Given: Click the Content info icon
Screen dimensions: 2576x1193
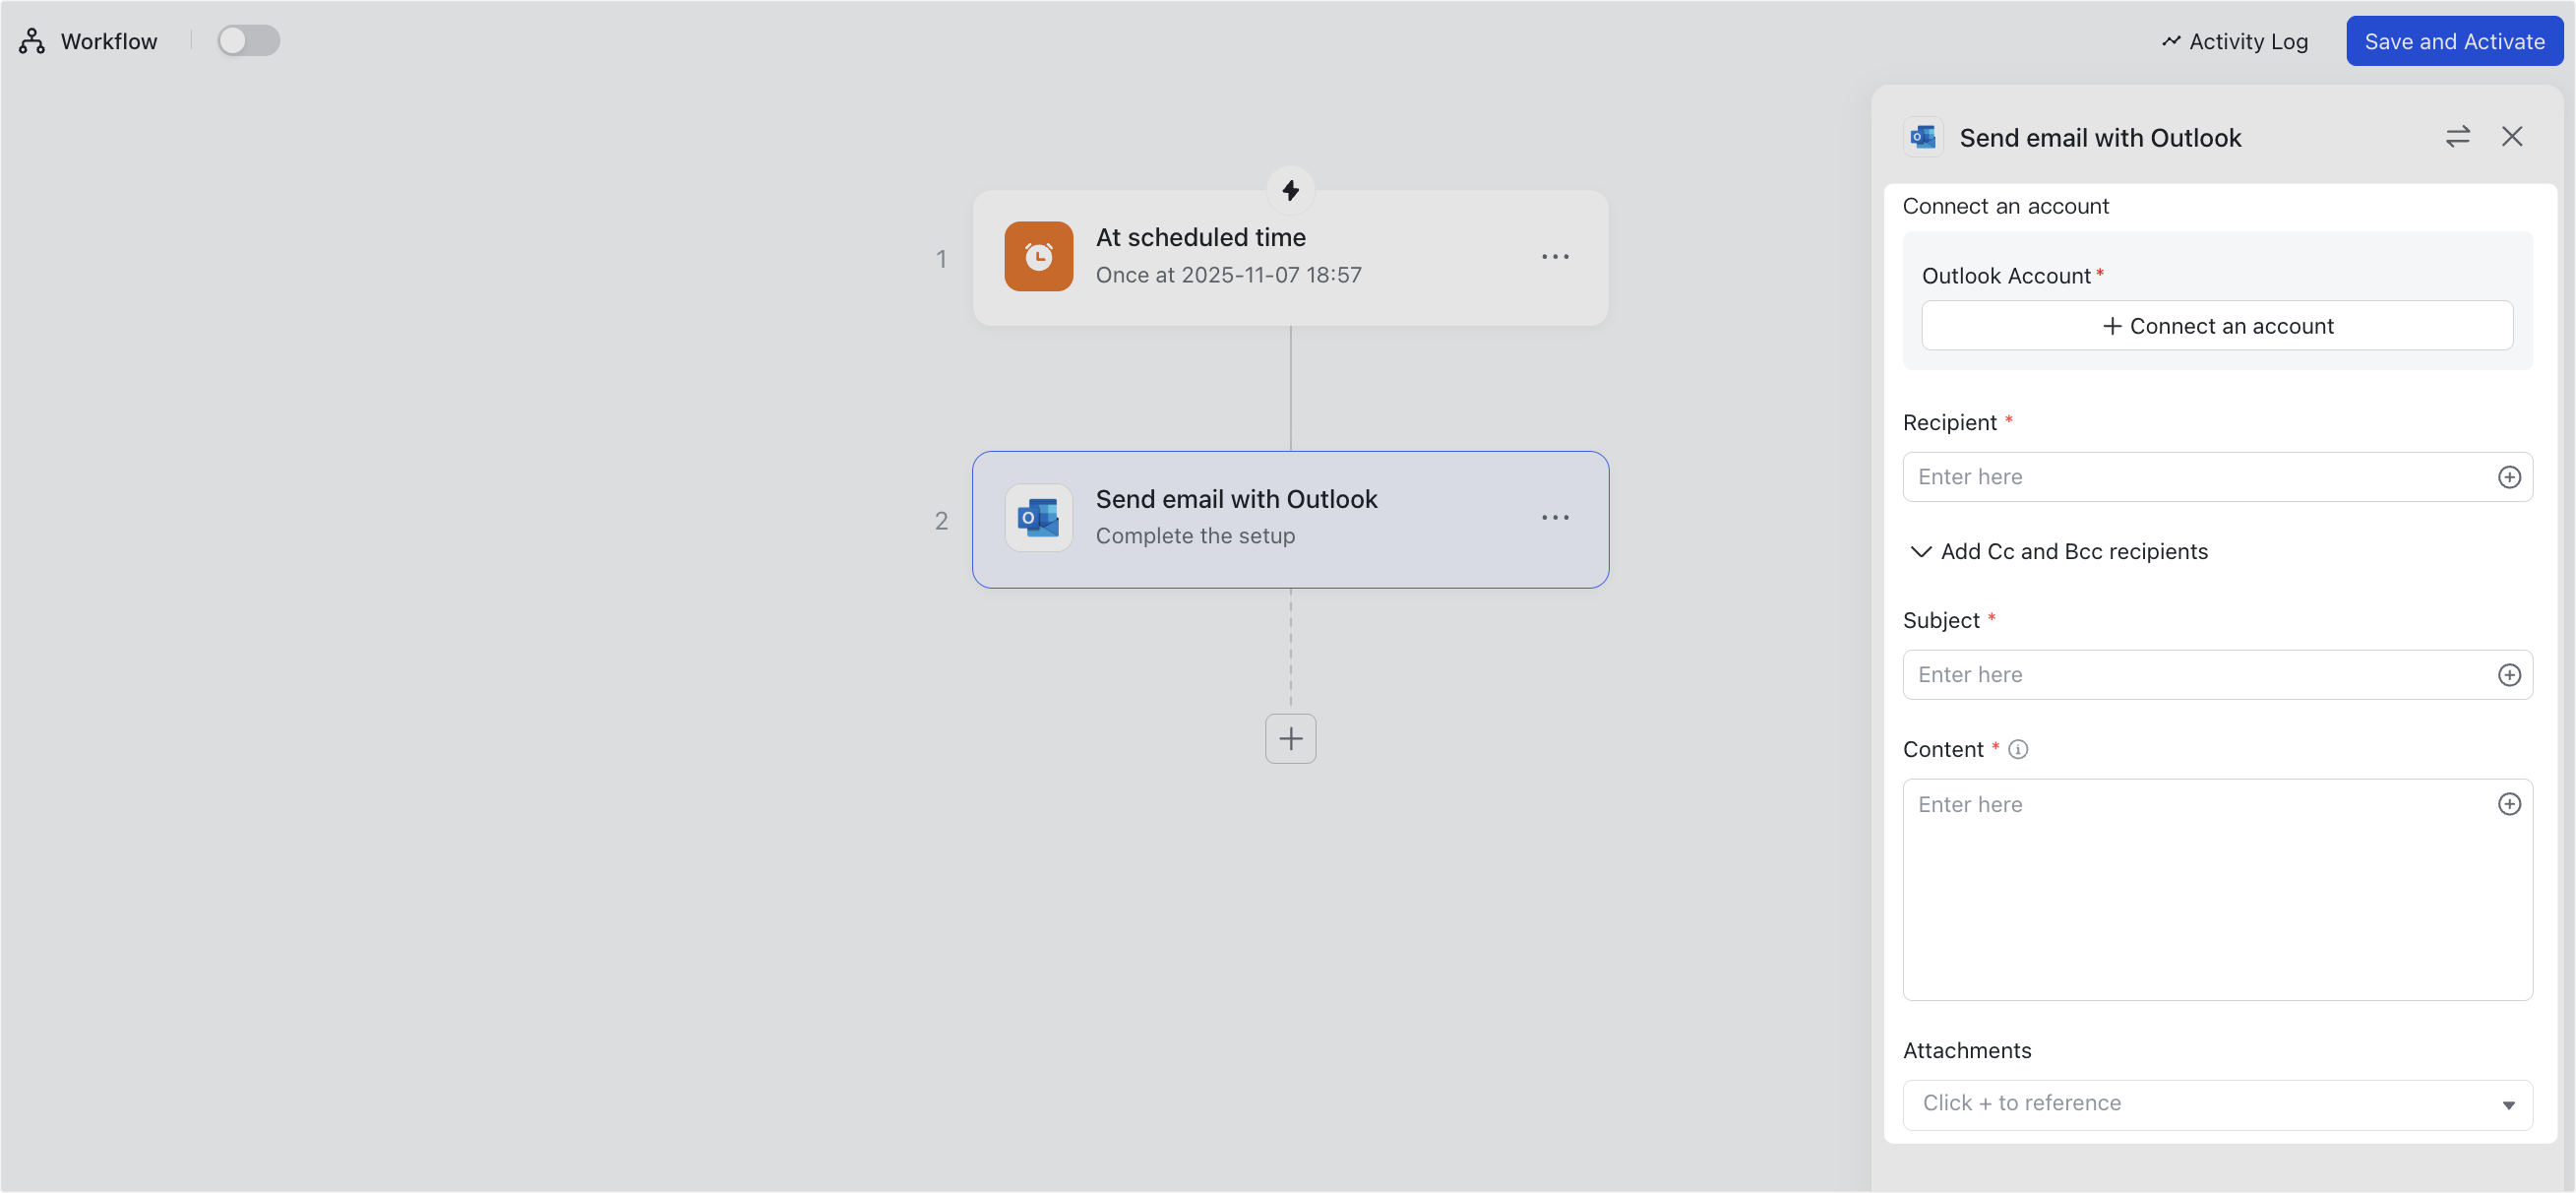Looking at the screenshot, I should click(2017, 750).
